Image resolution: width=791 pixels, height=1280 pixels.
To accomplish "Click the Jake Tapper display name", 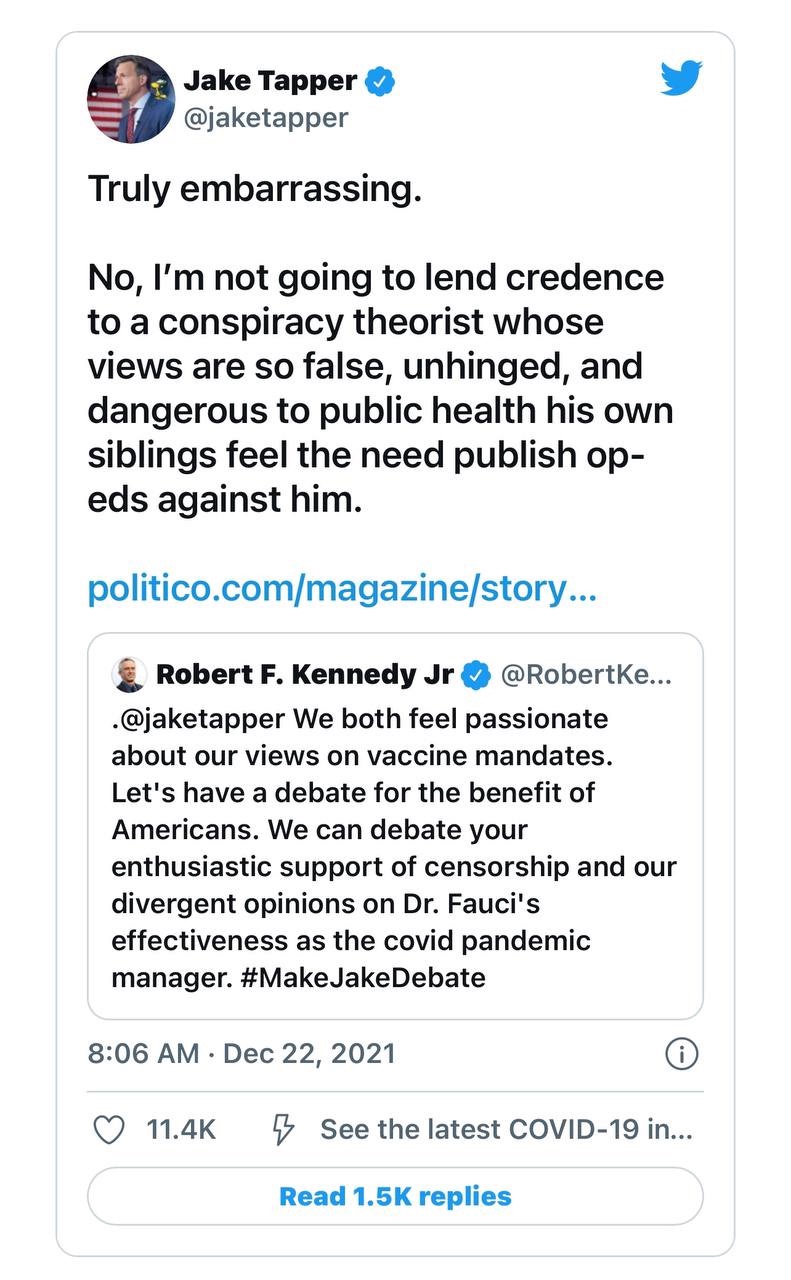I will click(269, 82).
